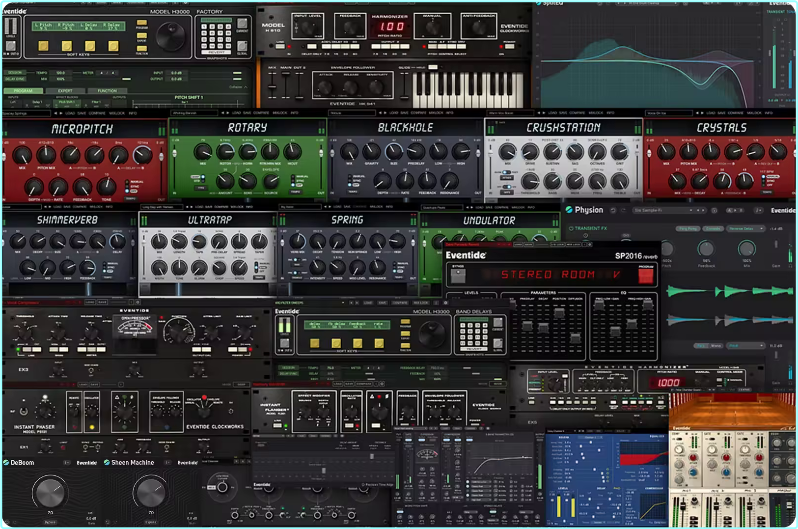Open the Rotary preset name field
Image resolution: width=798 pixels, height=529 pixels.
coord(194,113)
